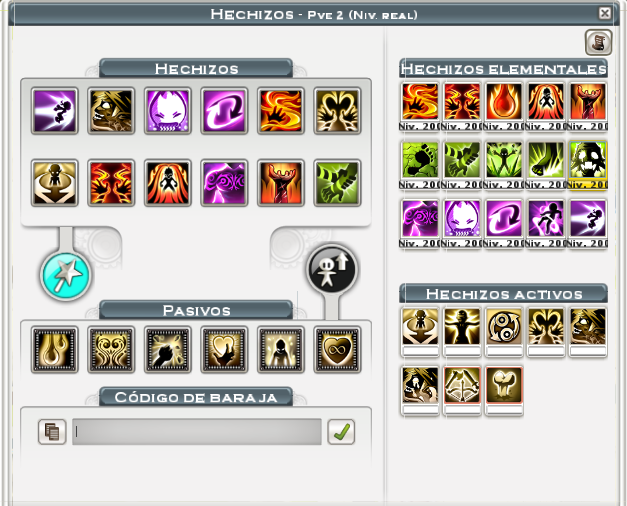Select the red fire droplet elemental spell
The height and width of the screenshot is (506, 627).
(x=504, y=102)
